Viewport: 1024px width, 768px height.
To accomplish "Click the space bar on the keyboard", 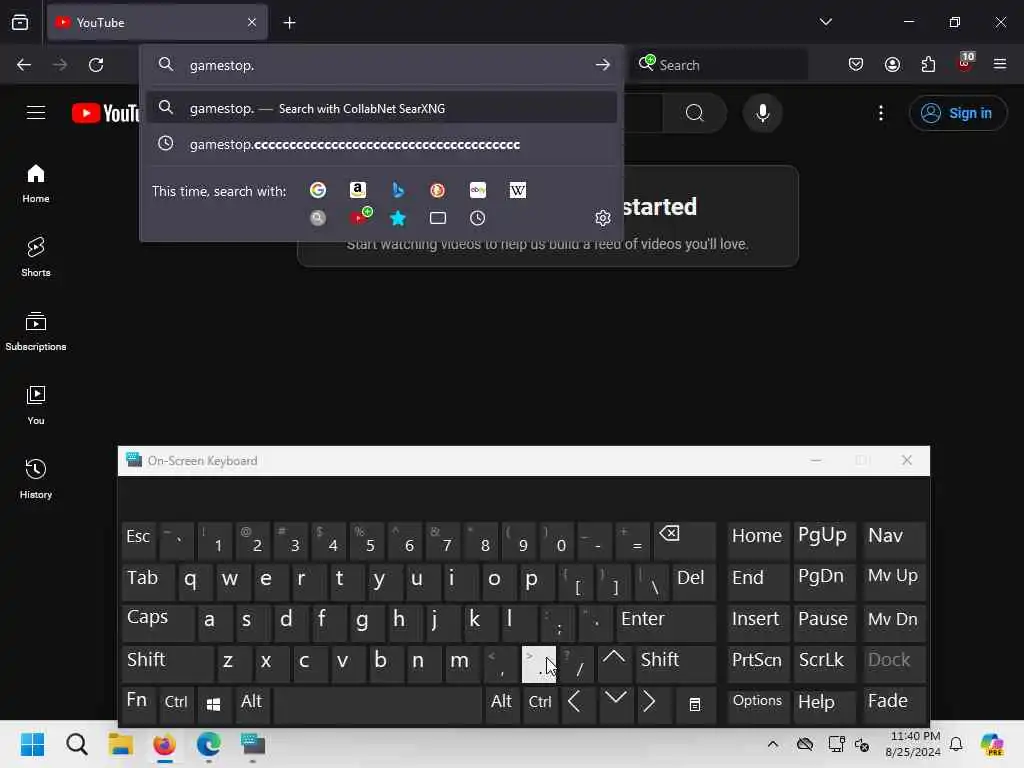I will point(377,703).
